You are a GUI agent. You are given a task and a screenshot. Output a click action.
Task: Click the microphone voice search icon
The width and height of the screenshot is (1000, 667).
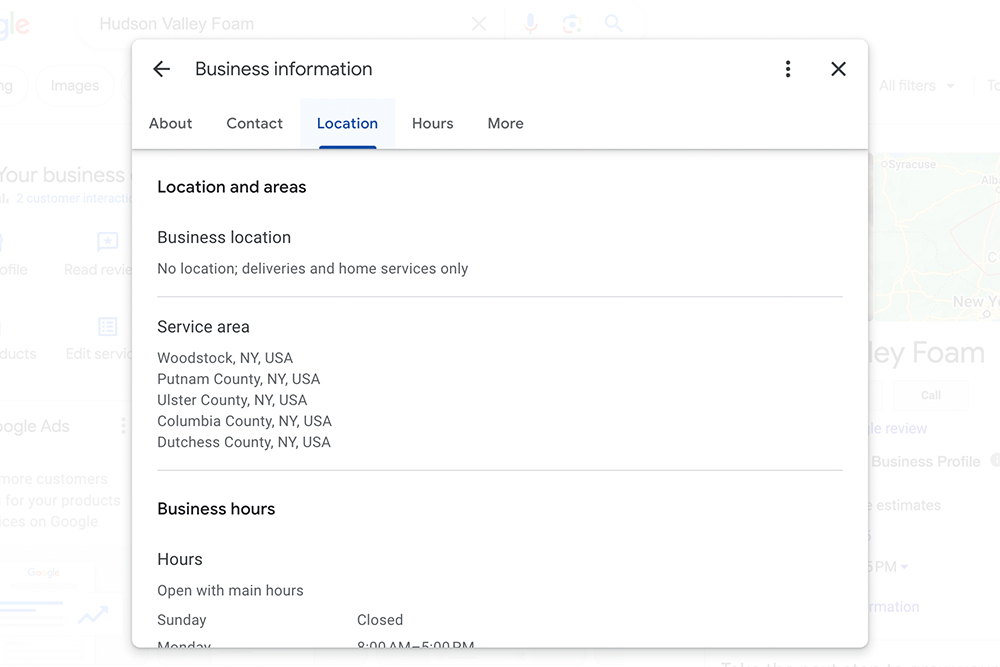point(530,24)
